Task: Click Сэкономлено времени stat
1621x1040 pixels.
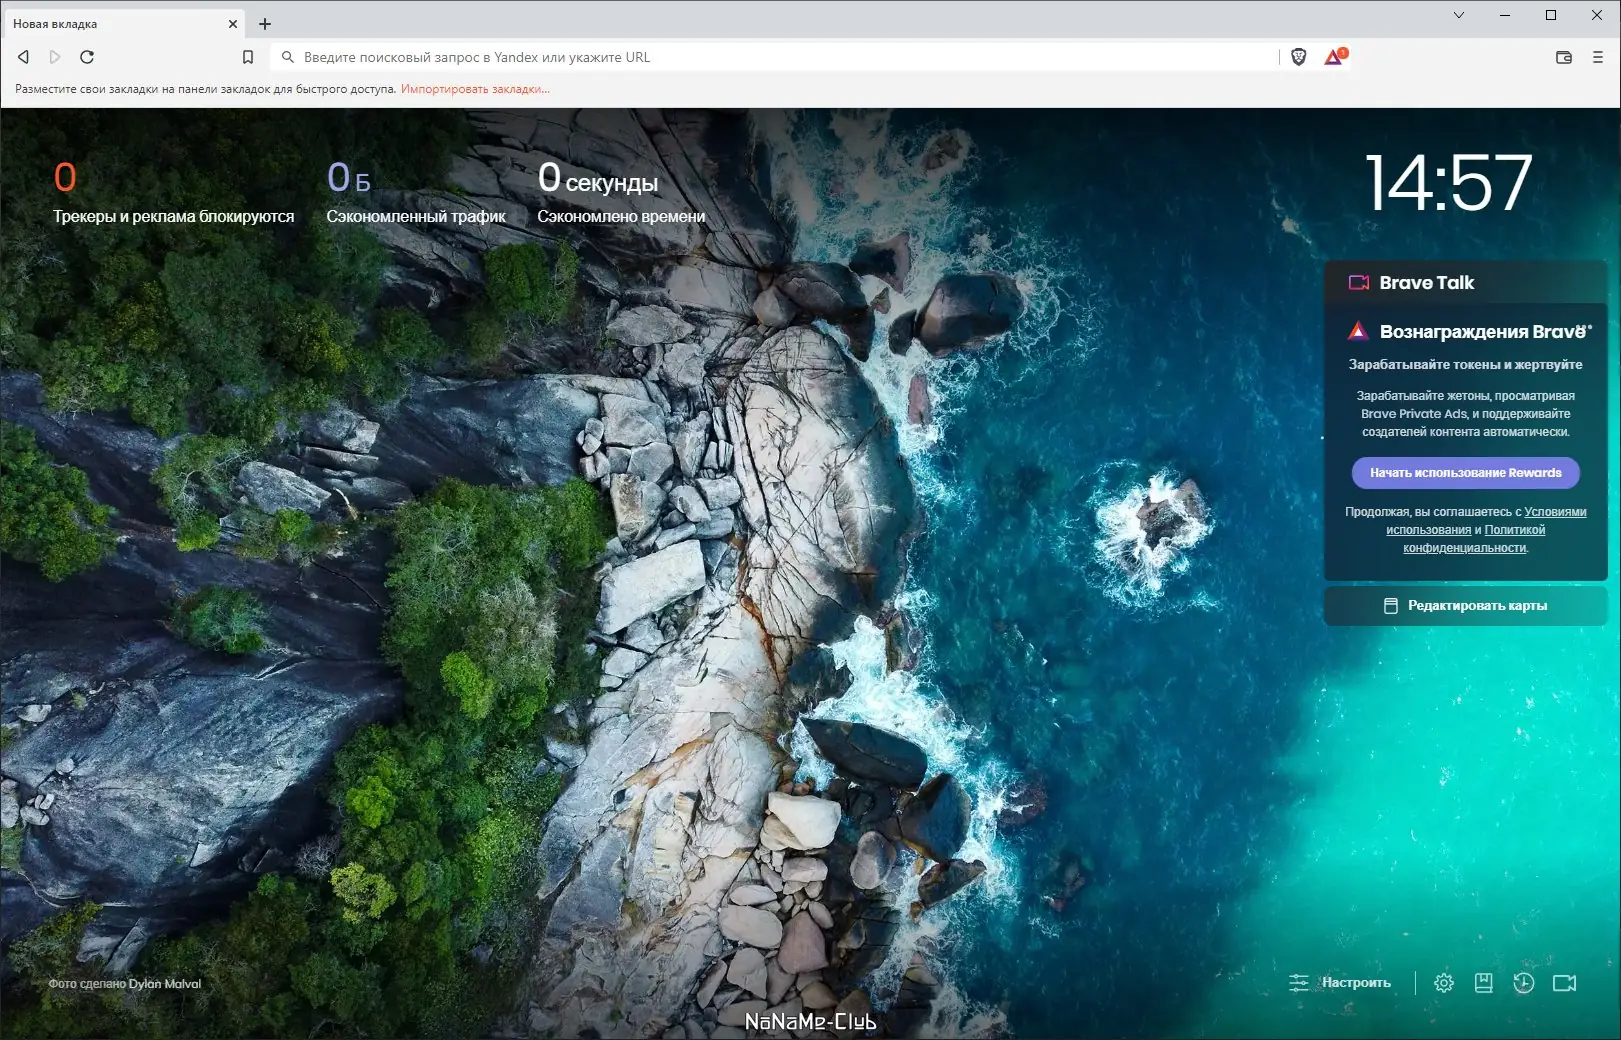Action: click(621, 193)
